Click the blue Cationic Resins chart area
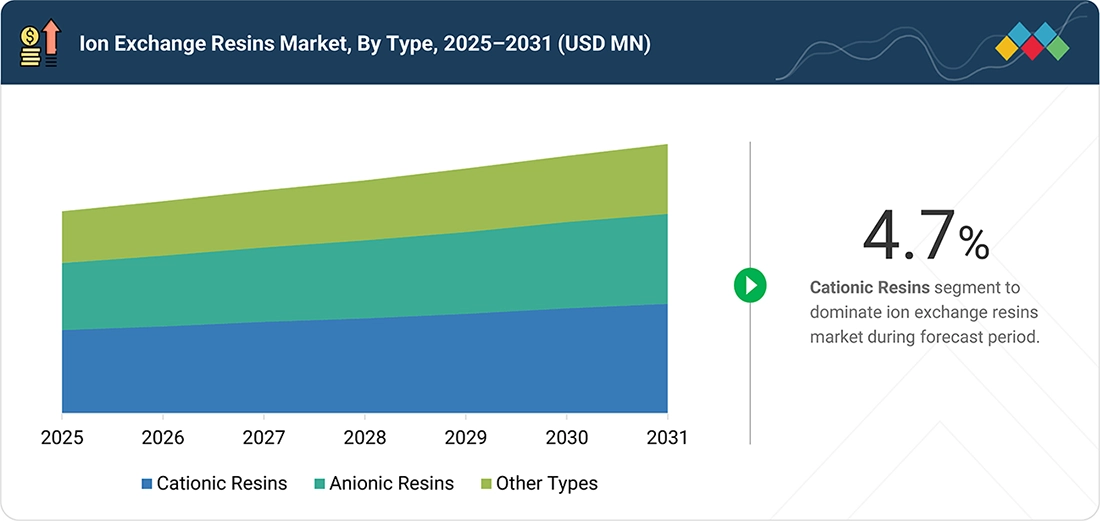Viewport: 1100px width, 521px height. (x=365, y=368)
